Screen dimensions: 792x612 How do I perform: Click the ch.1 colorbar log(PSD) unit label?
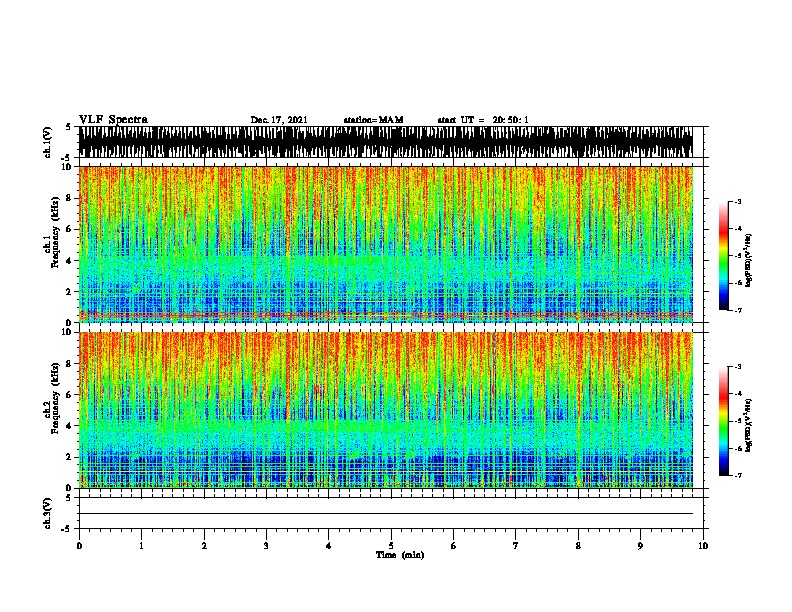[749, 260]
